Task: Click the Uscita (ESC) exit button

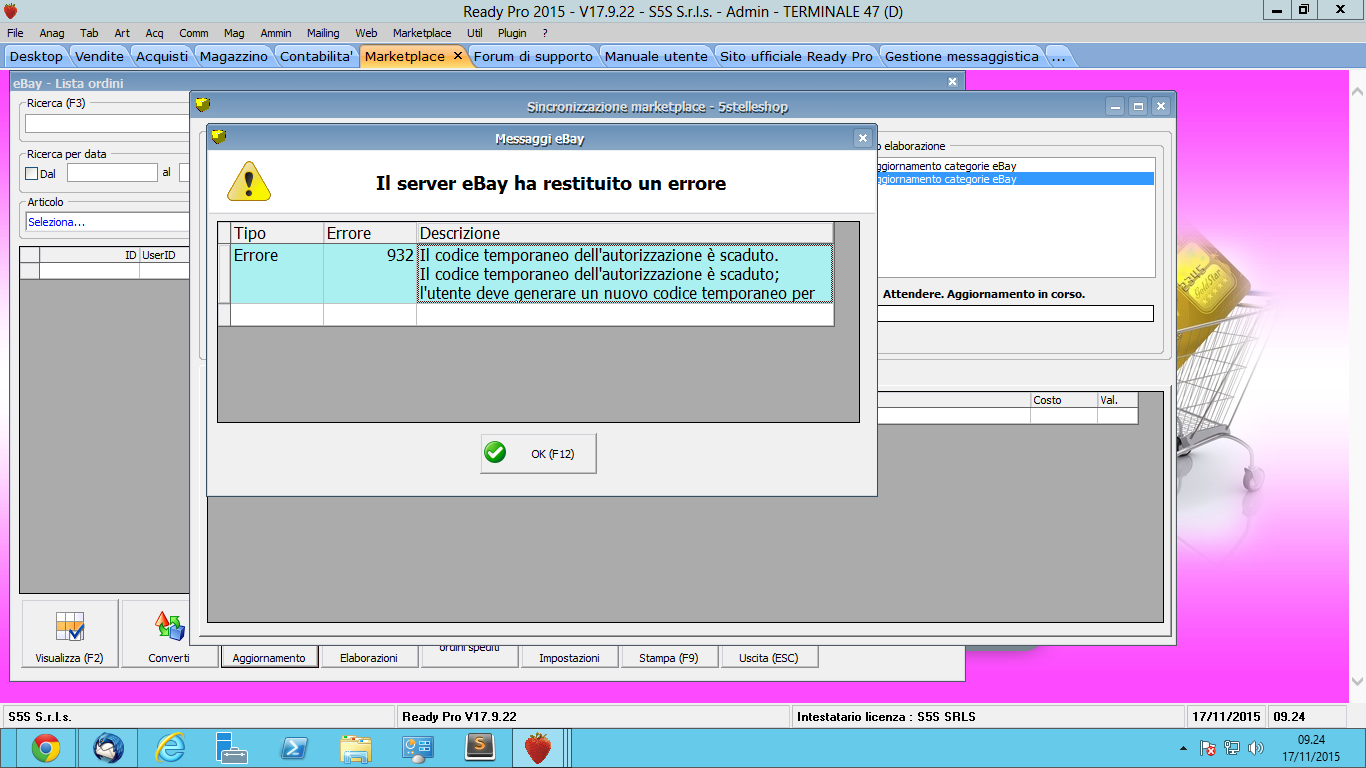Action: (x=769, y=658)
